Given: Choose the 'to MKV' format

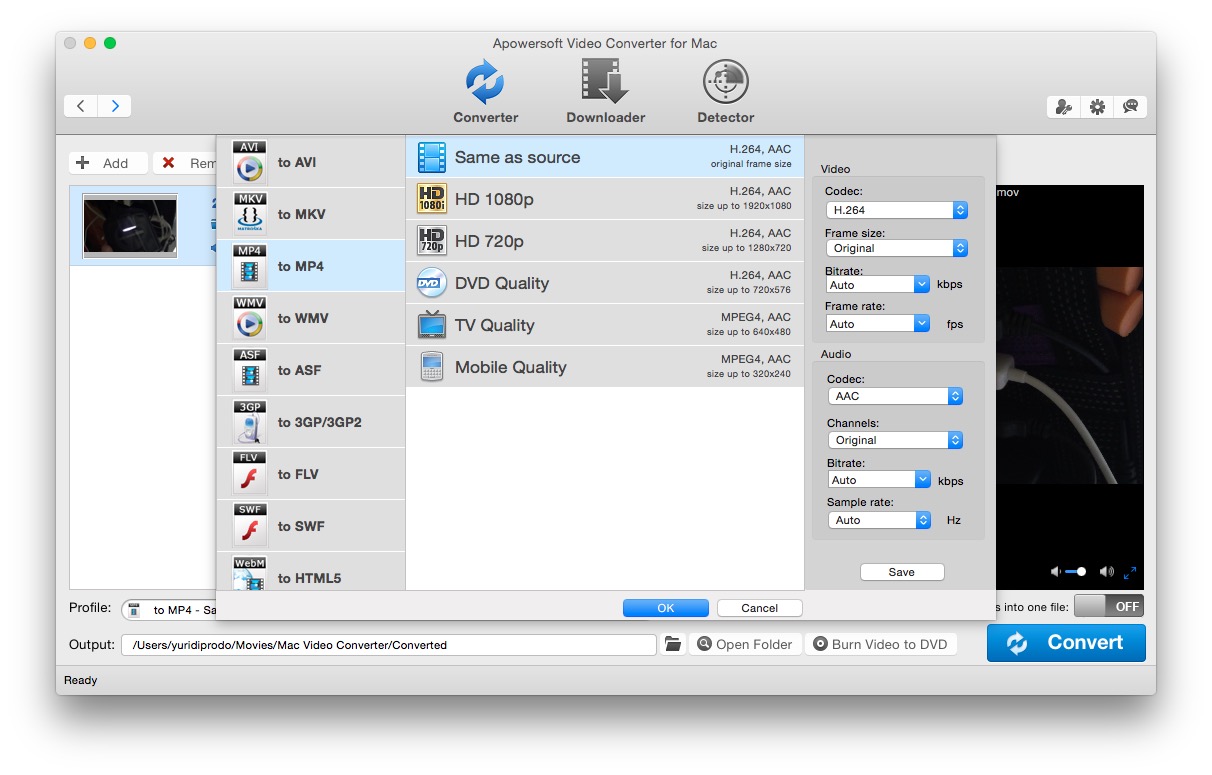Looking at the screenshot, I should (x=311, y=214).
